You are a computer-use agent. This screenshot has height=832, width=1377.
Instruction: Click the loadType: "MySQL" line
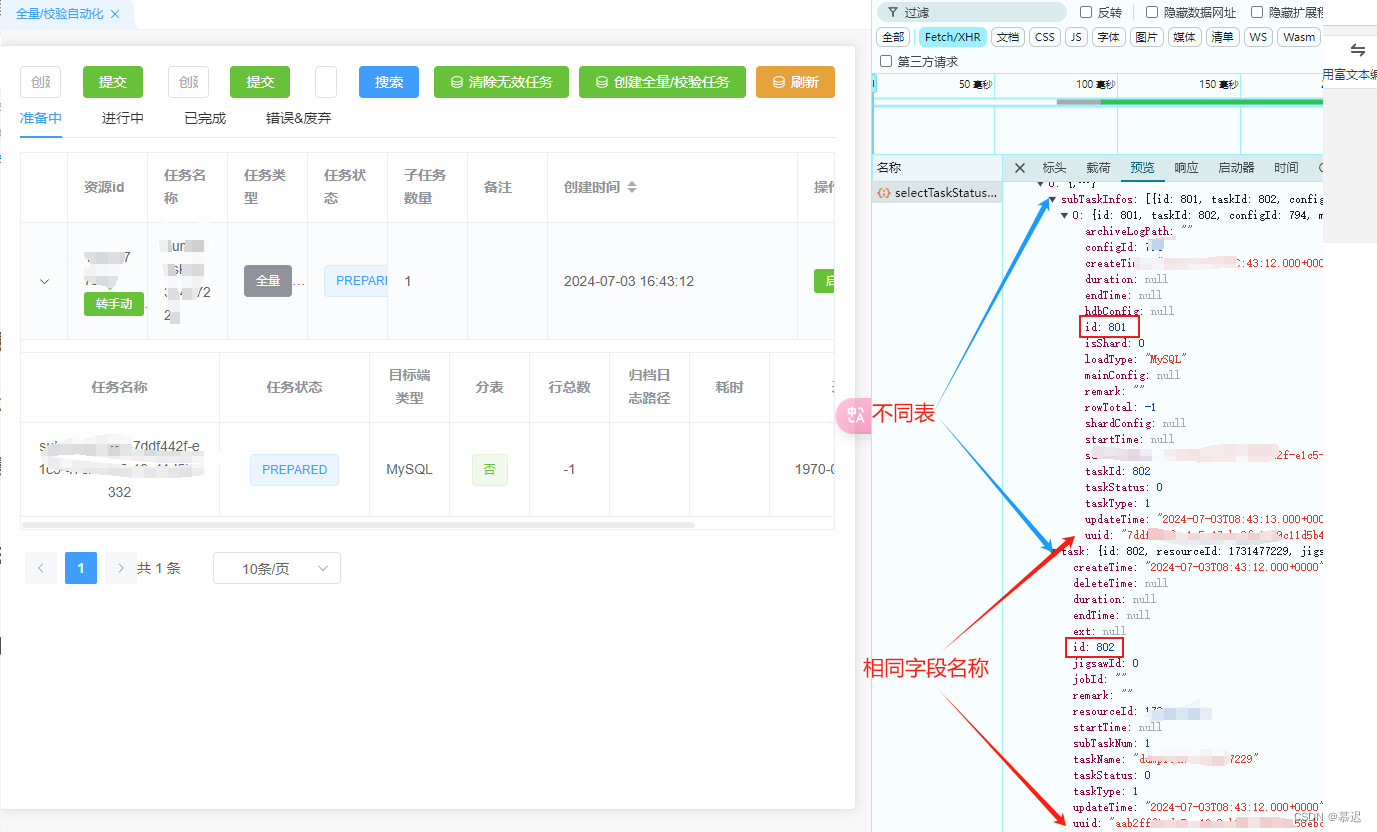[1135, 359]
